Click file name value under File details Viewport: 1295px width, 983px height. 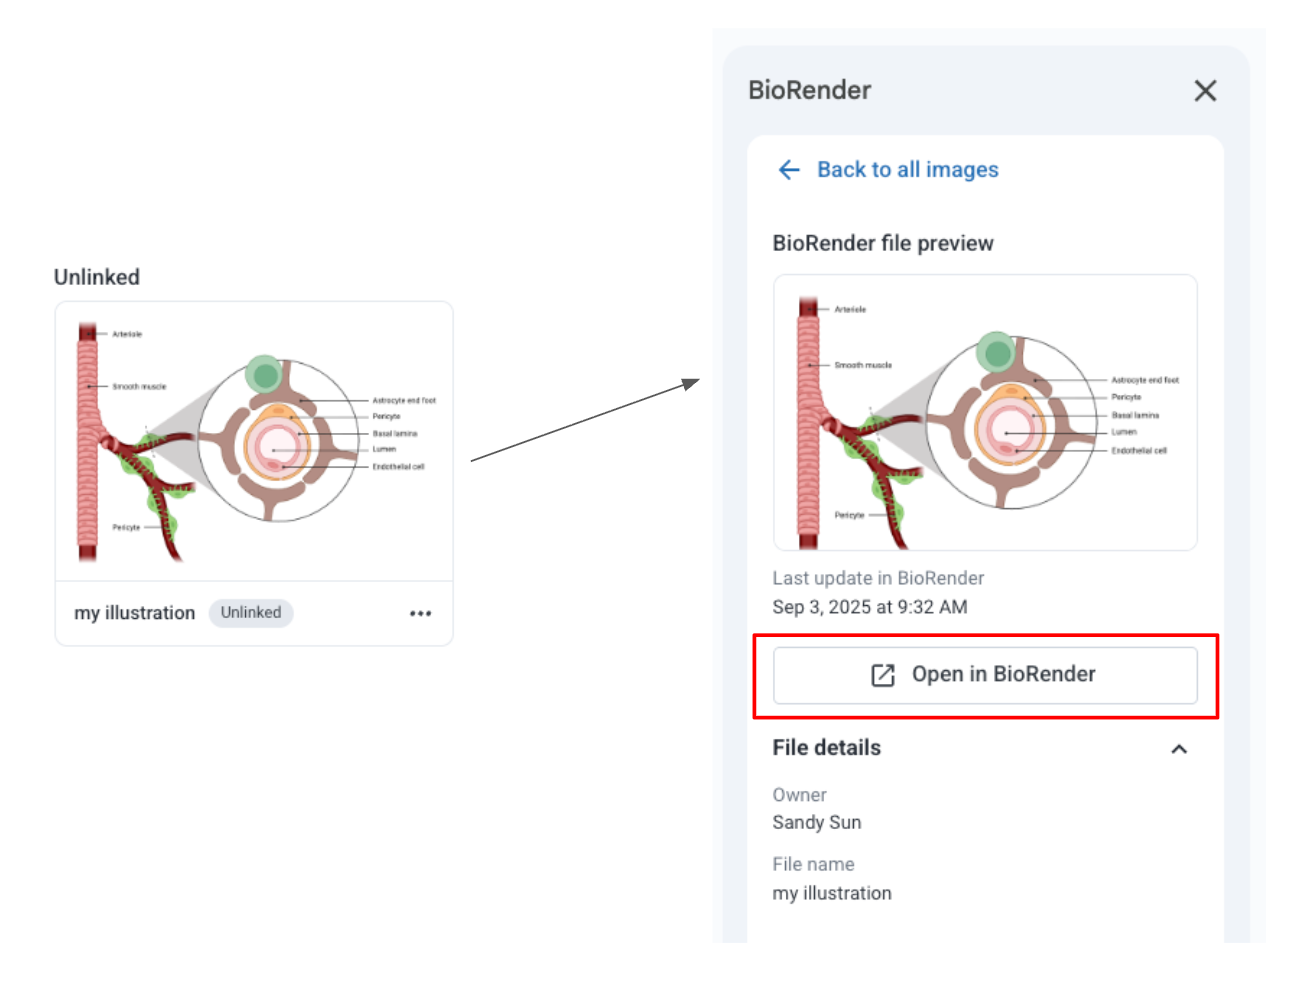tap(831, 893)
